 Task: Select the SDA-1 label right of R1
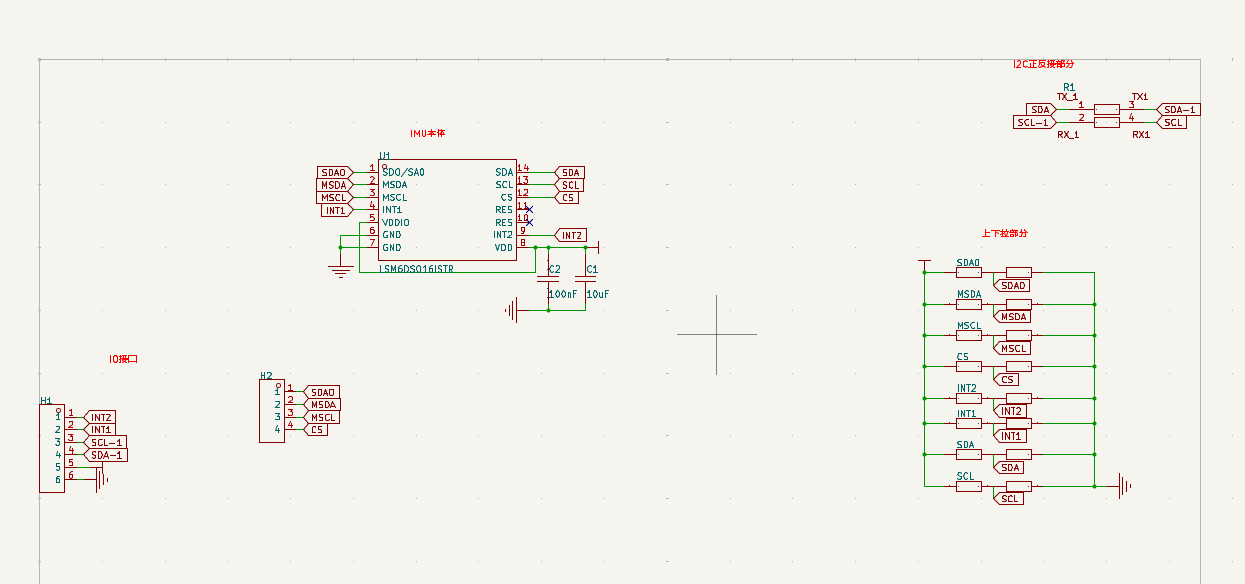click(x=1179, y=110)
